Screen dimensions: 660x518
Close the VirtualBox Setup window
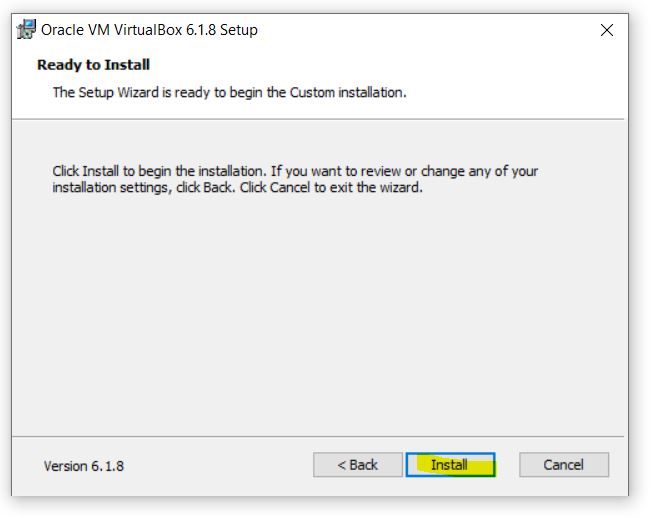[606, 30]
